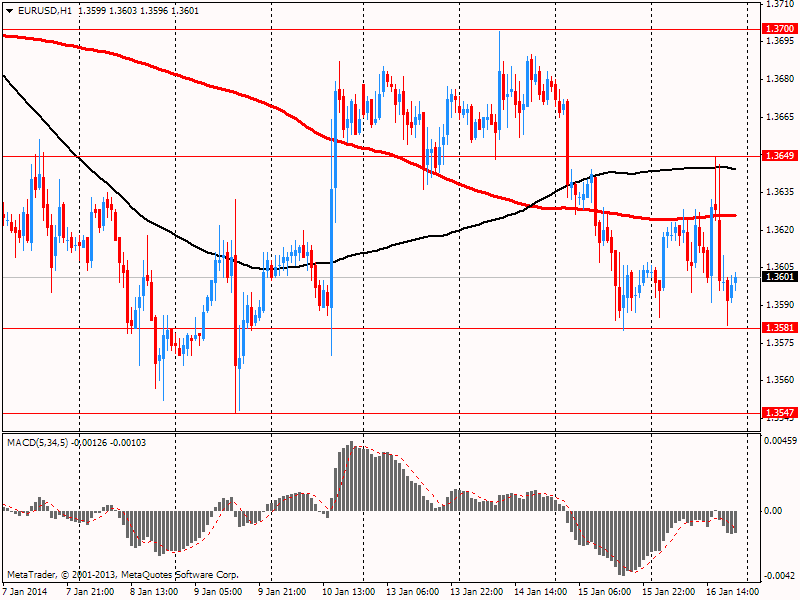Click the 0.00459 MACD scale value
The width and height of the screenshot is (800, 600).
coord(781,440)
